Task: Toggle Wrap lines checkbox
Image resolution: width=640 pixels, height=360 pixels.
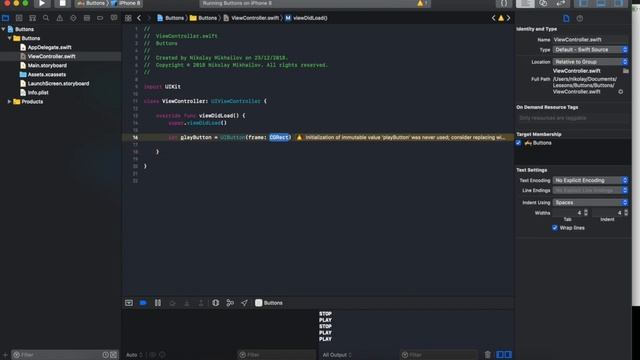Action: point(555,228)
